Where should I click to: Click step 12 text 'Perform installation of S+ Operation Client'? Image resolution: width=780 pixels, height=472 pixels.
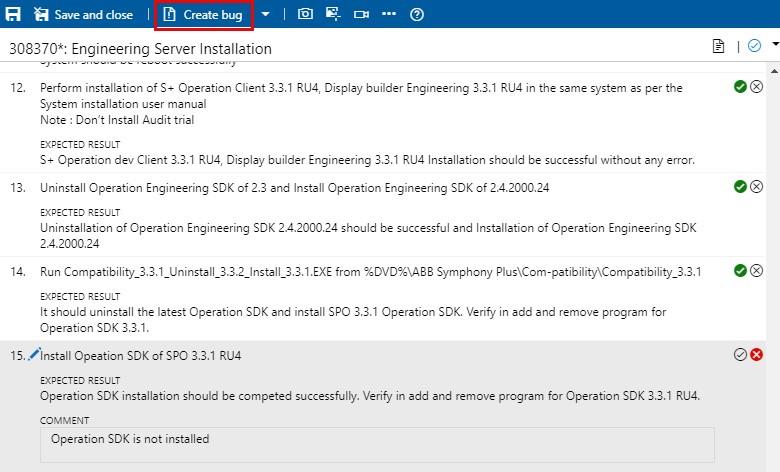click(x=153, y=88)
